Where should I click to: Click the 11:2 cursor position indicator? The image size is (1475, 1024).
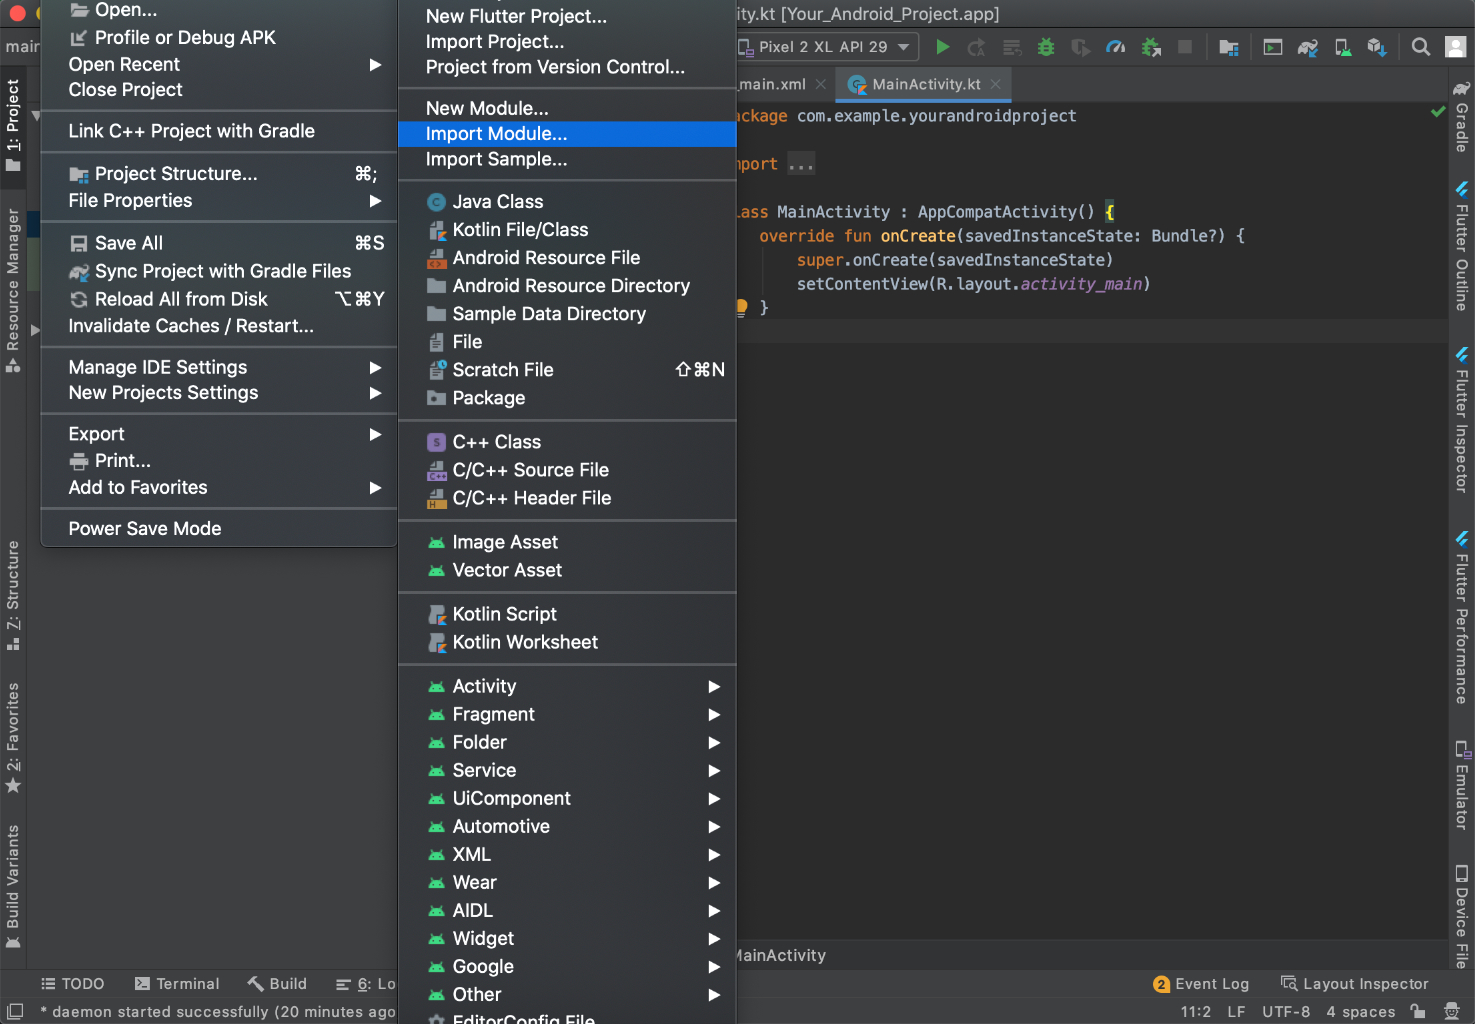[1196, 1012]
